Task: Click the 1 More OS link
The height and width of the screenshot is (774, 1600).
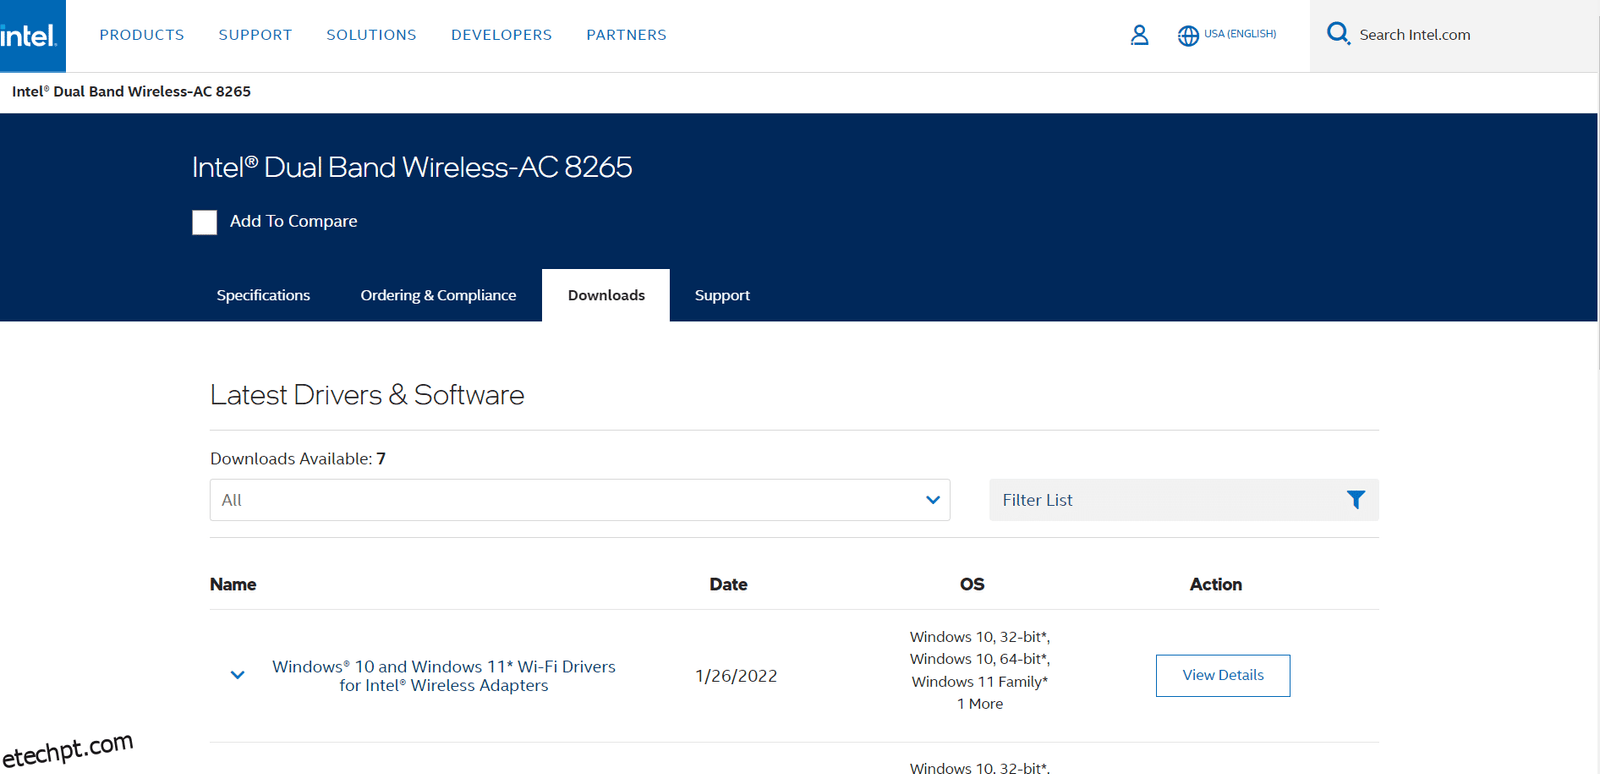Action: (980, 704)
